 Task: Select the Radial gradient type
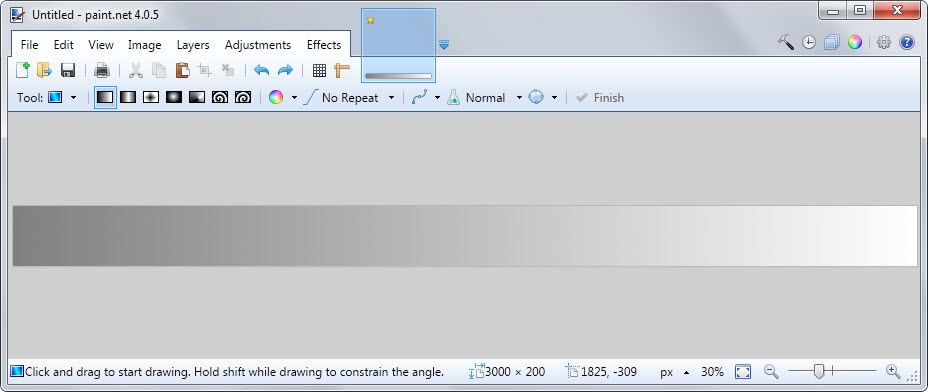coord(174,97)
